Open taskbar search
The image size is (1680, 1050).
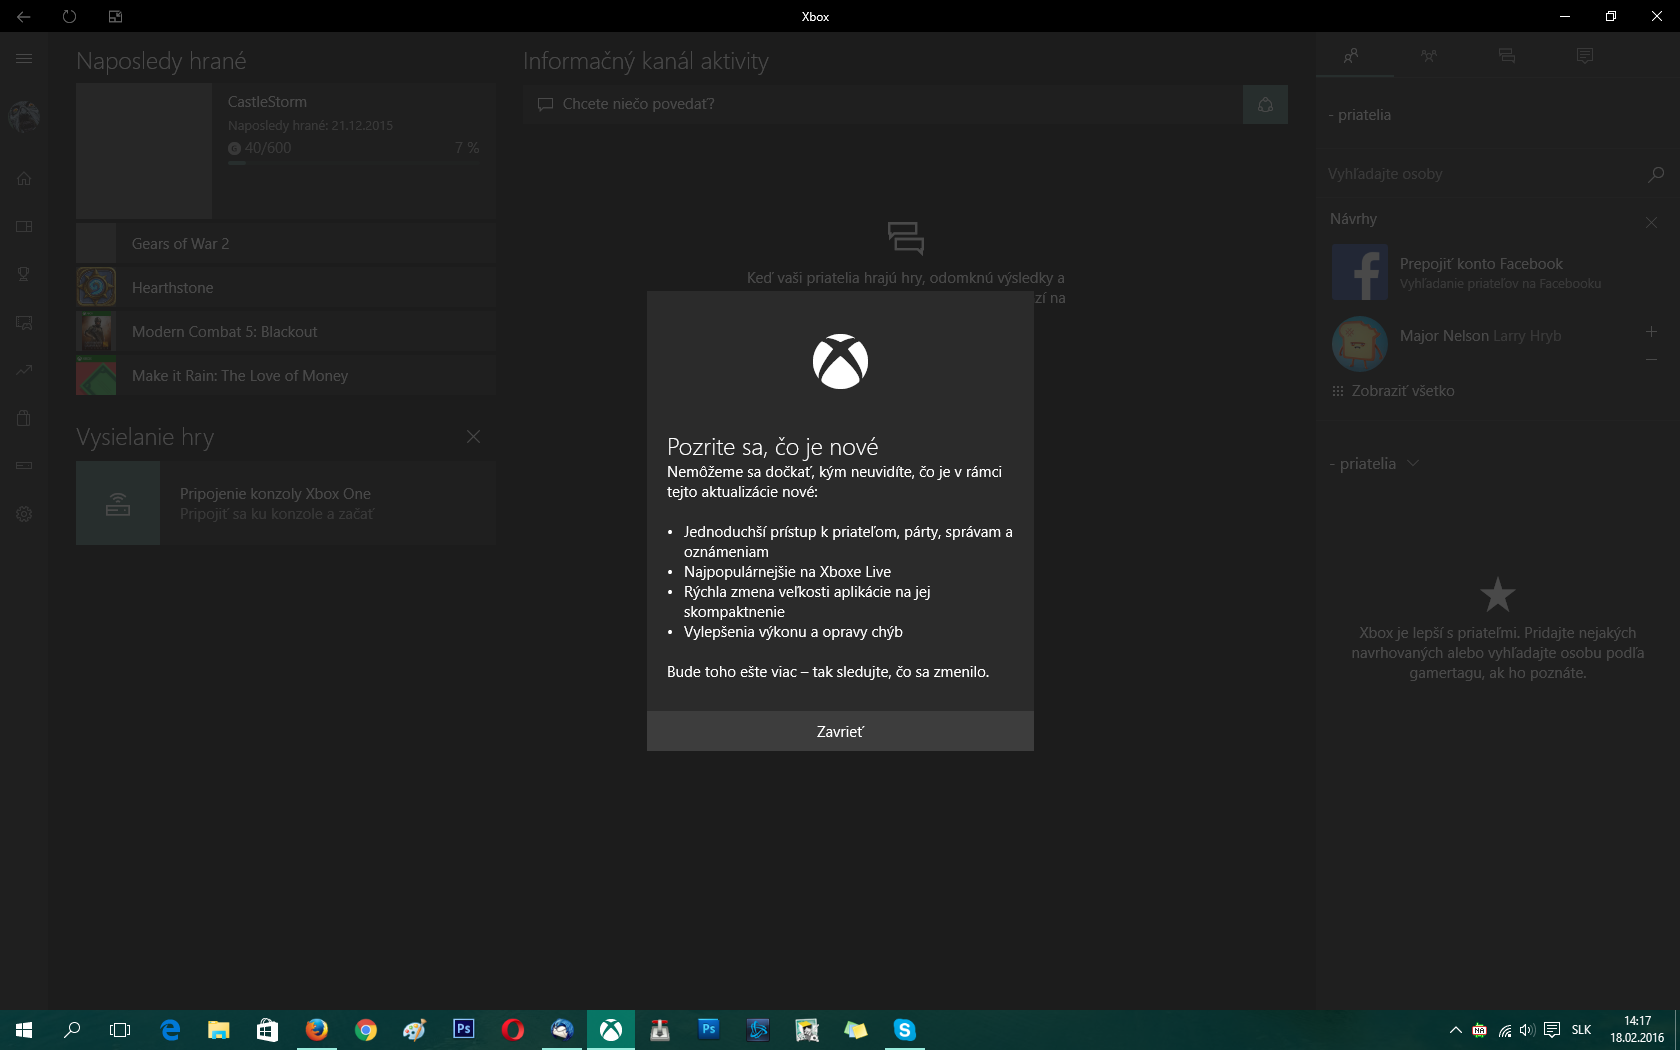tap(72, 1030)
